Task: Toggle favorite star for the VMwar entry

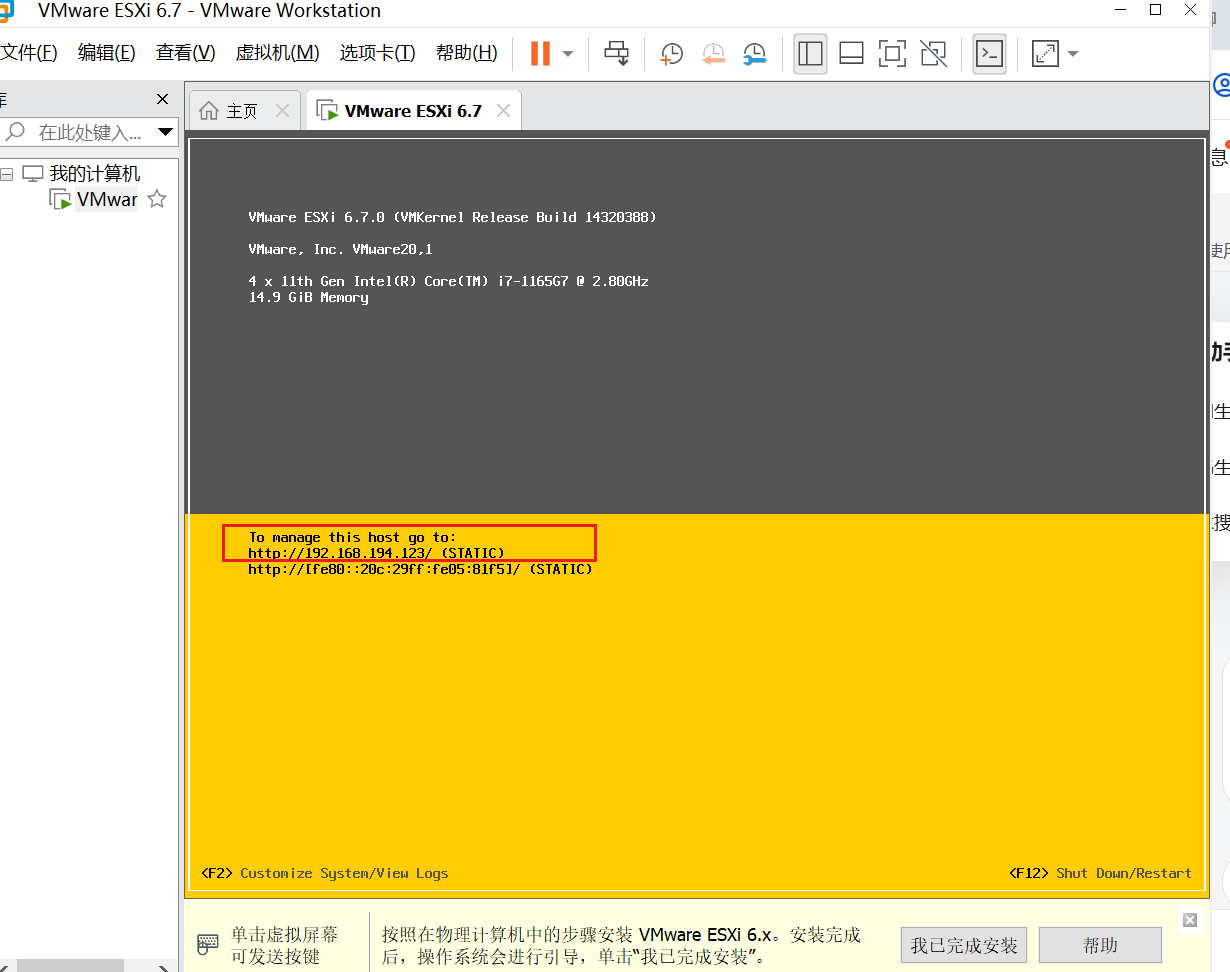Action: (x=157, y=199)
